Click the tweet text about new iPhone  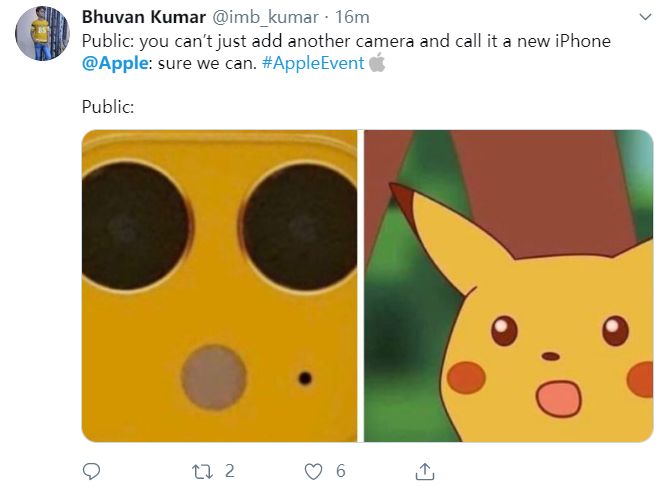click(346, 41)
